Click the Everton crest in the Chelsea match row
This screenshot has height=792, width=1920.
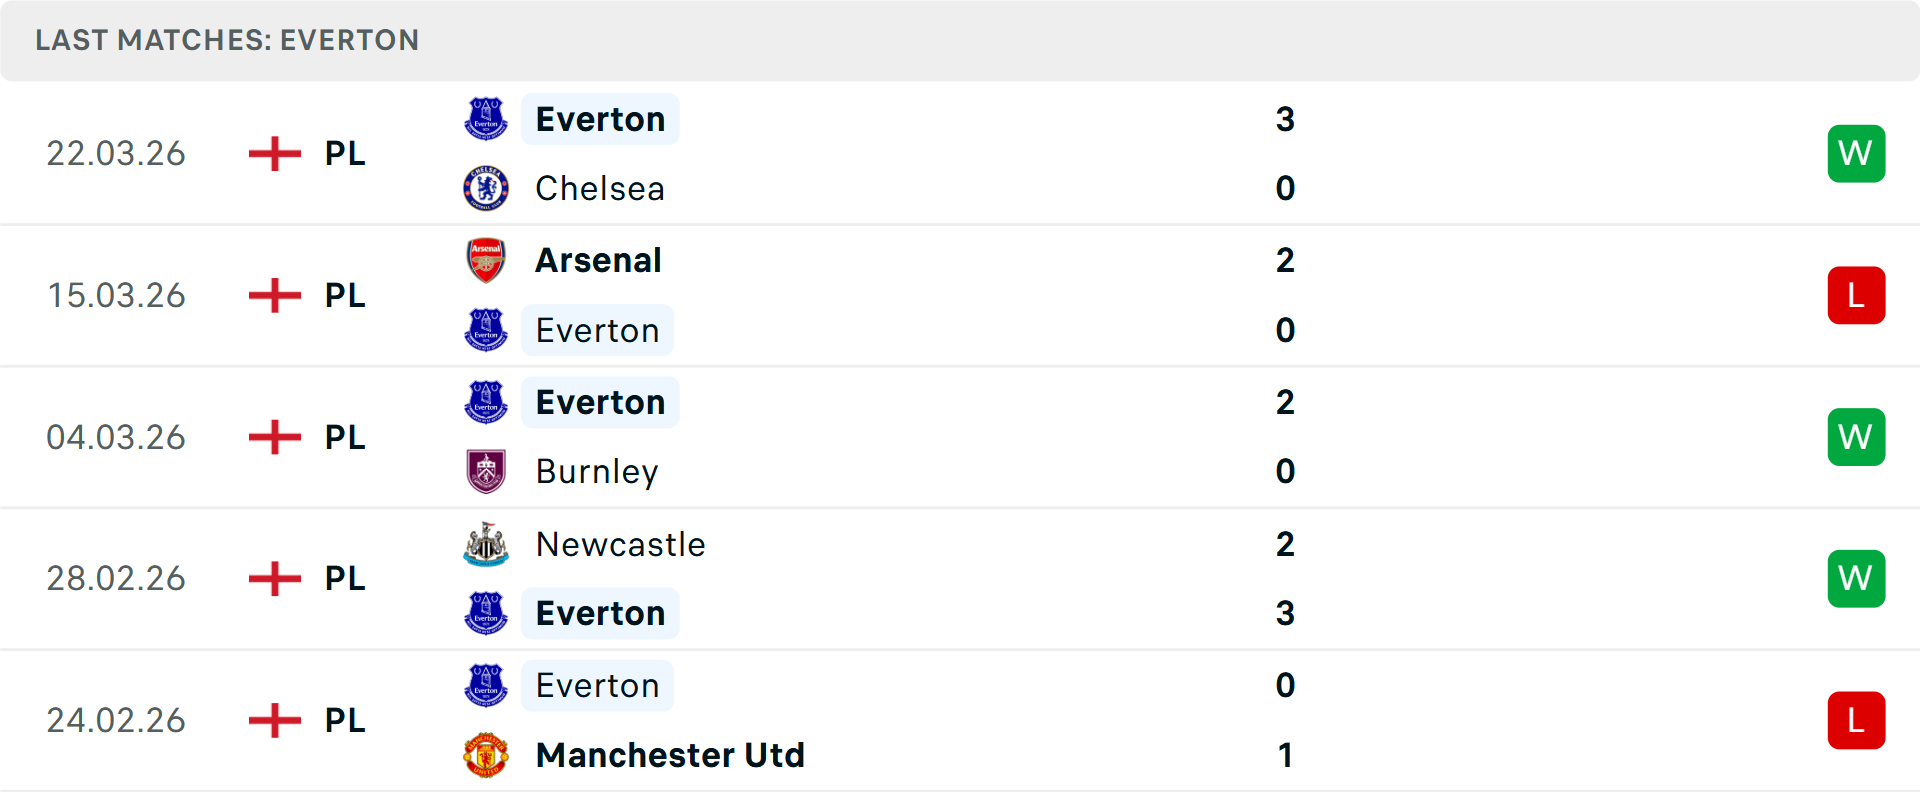486,118
